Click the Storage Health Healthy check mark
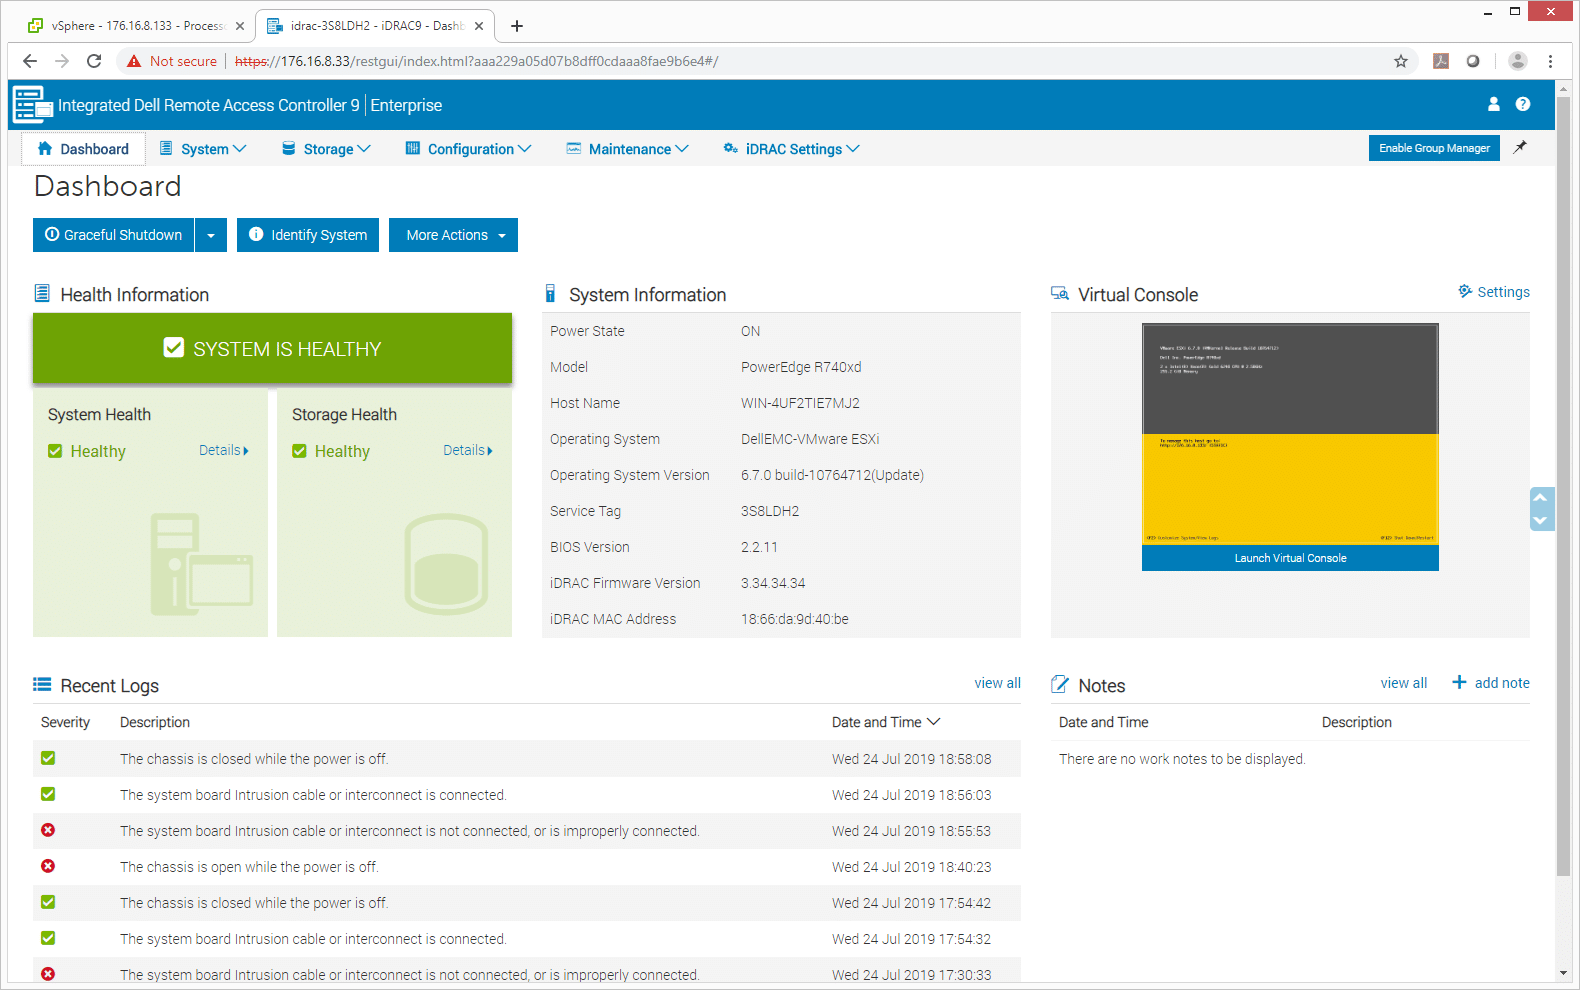 click(299, 451)
